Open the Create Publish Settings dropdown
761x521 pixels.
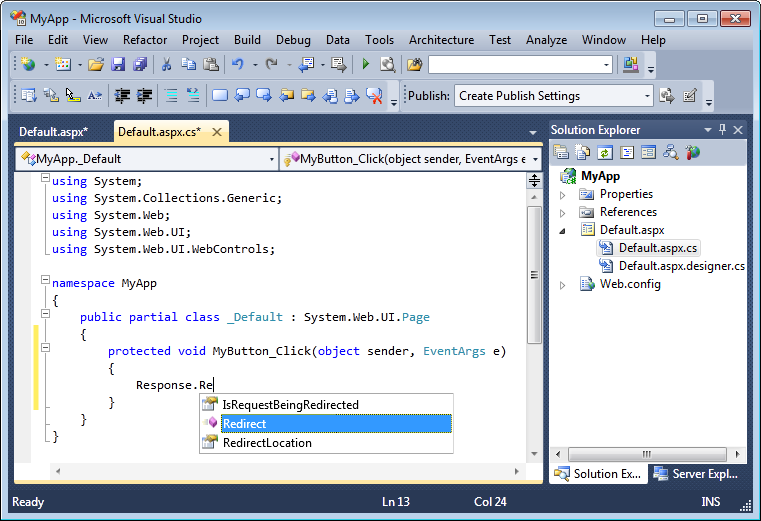click(x=647, y=96)
